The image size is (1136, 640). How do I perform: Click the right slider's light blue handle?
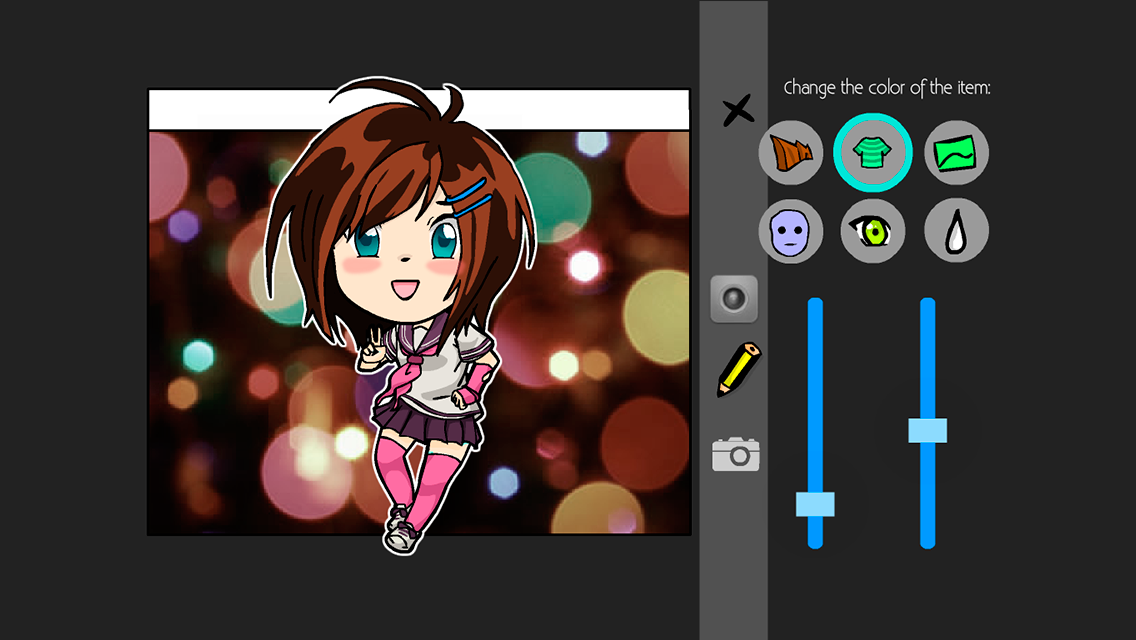pyautogui.click(x=927, y=431)
